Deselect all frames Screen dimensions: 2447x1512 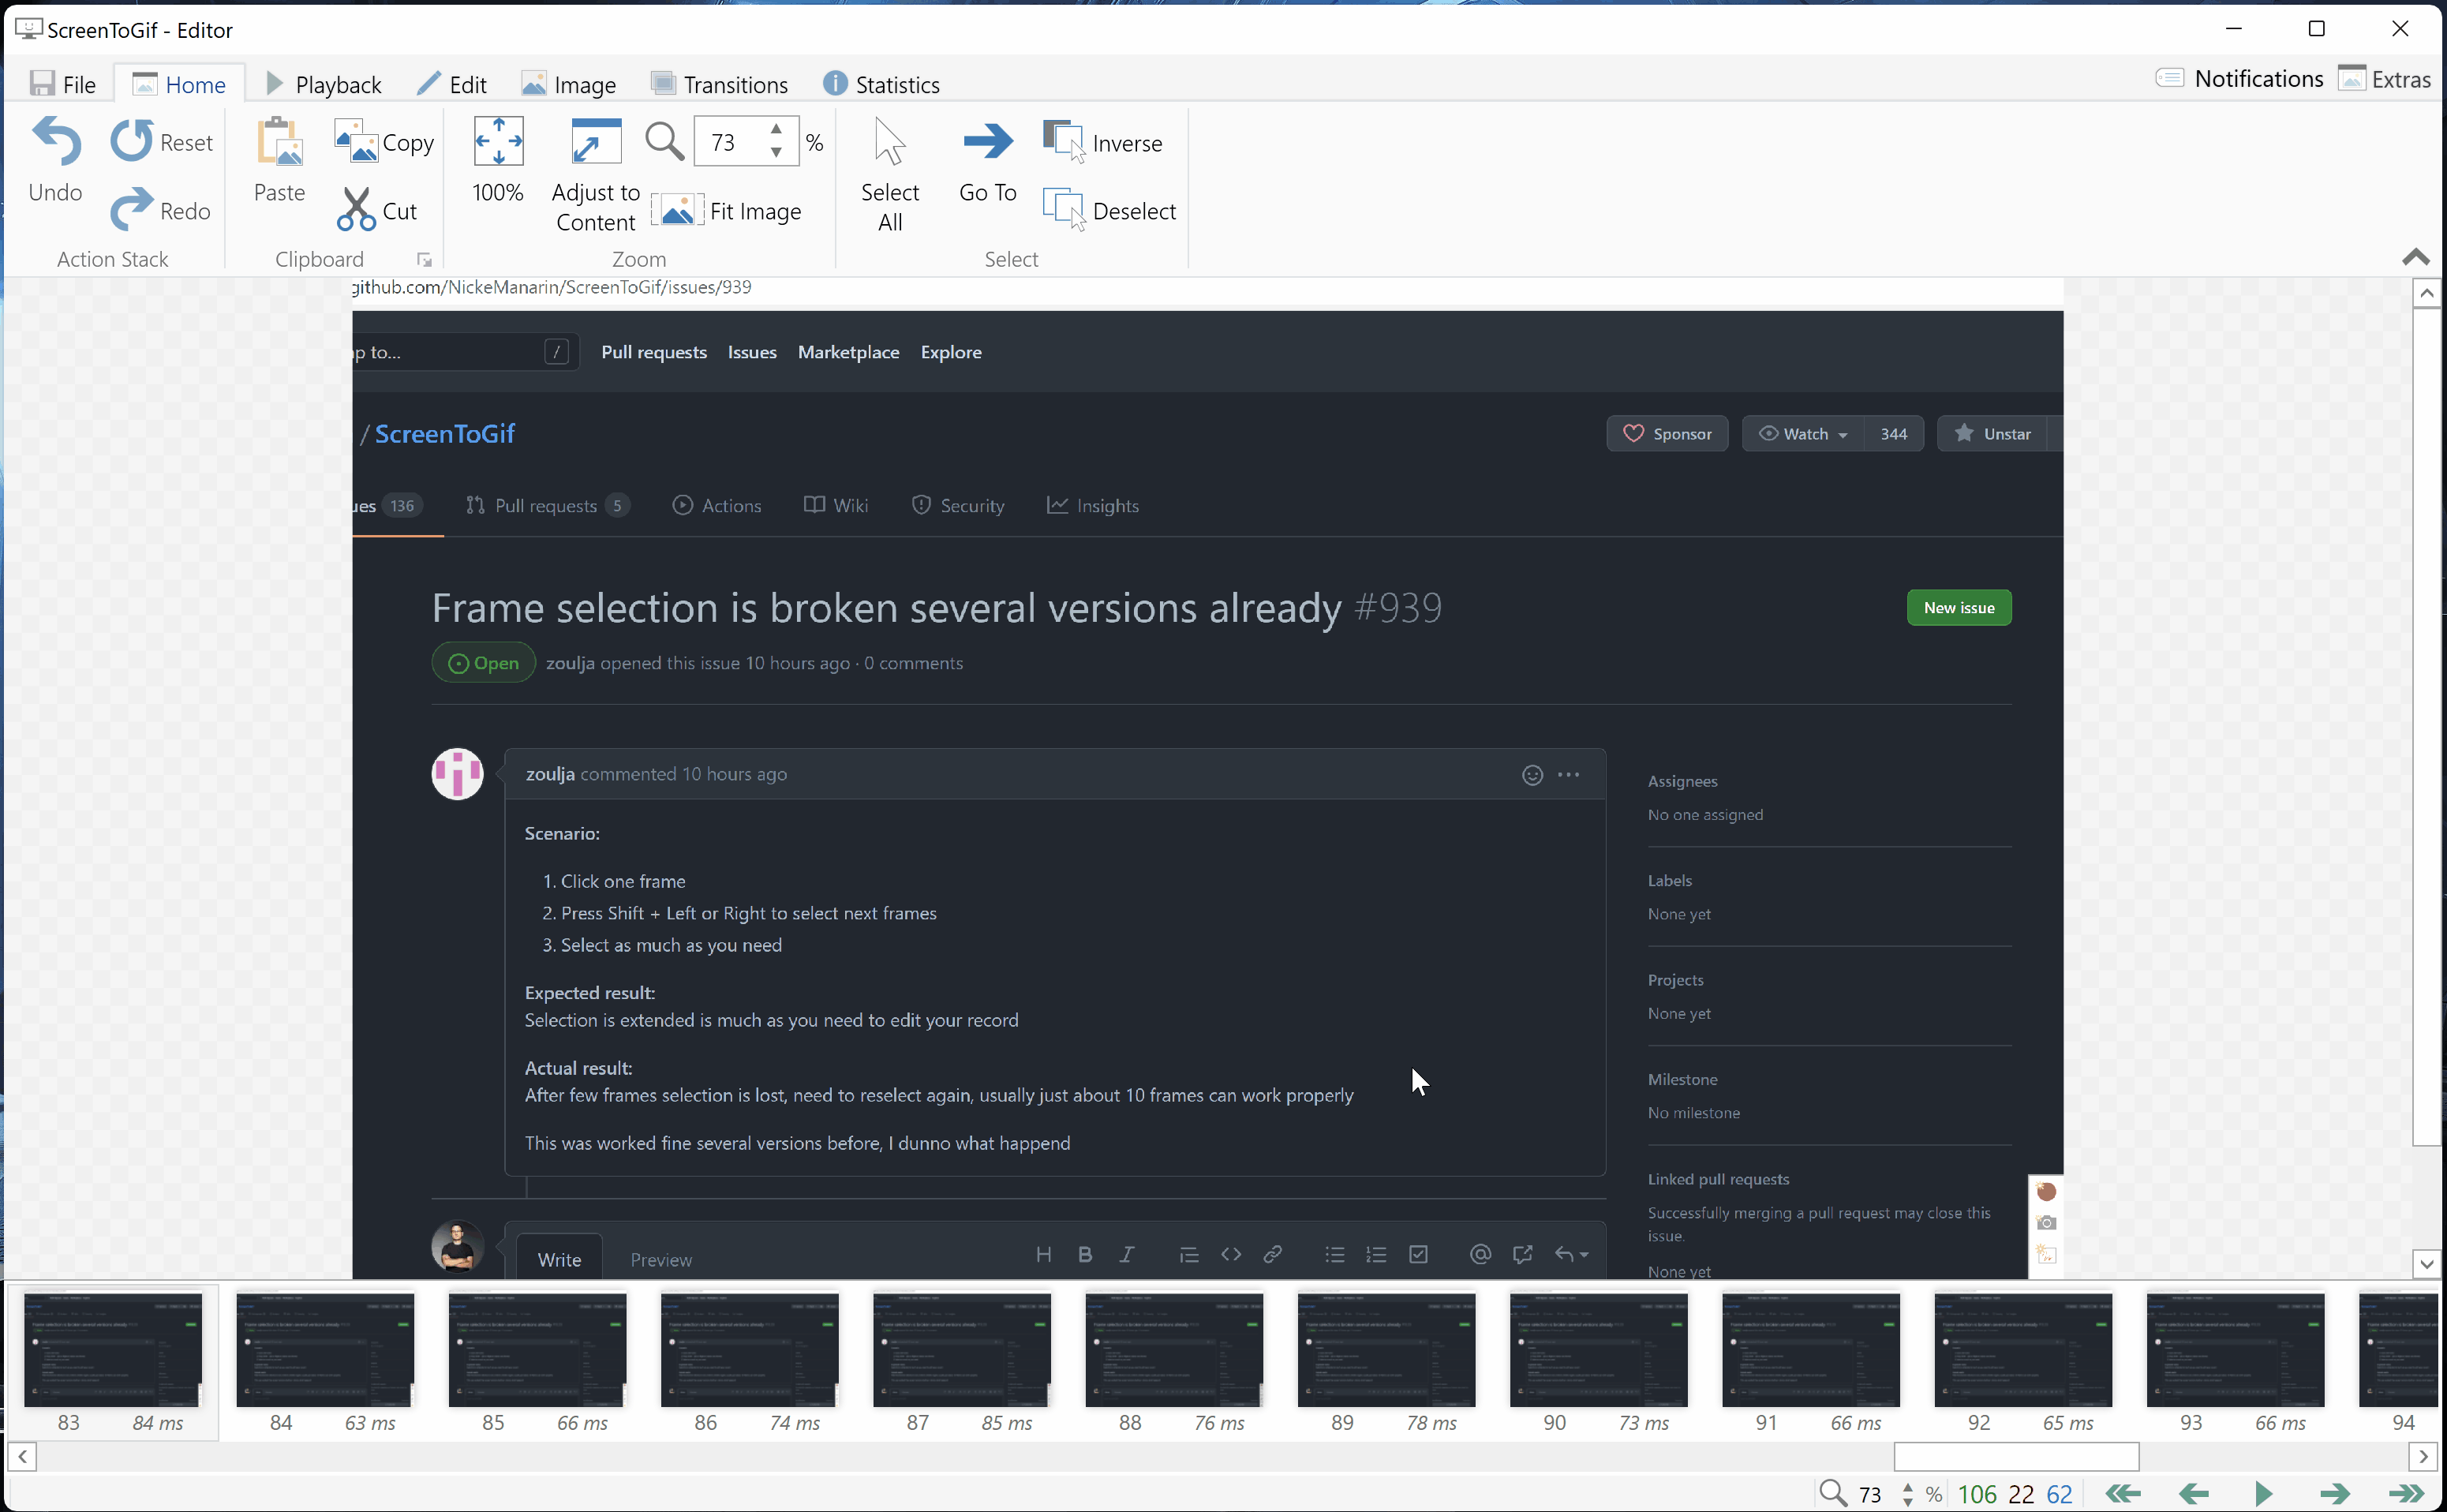point(1109,210)
